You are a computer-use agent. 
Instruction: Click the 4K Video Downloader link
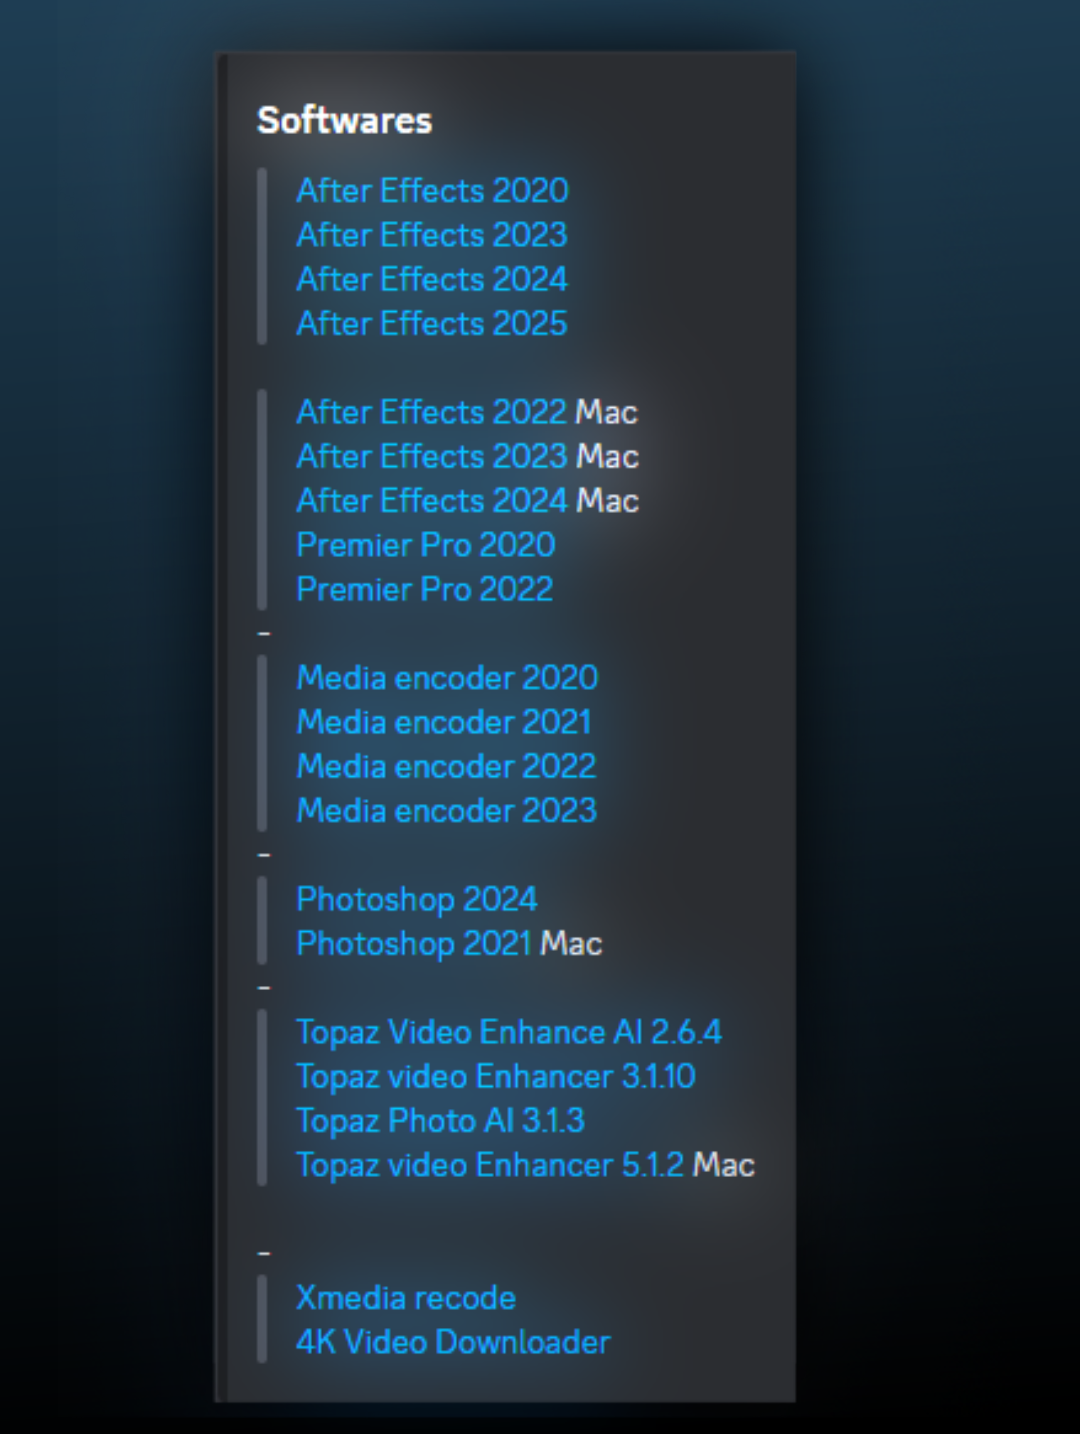pyautogui.click(x=453, y=1341)
